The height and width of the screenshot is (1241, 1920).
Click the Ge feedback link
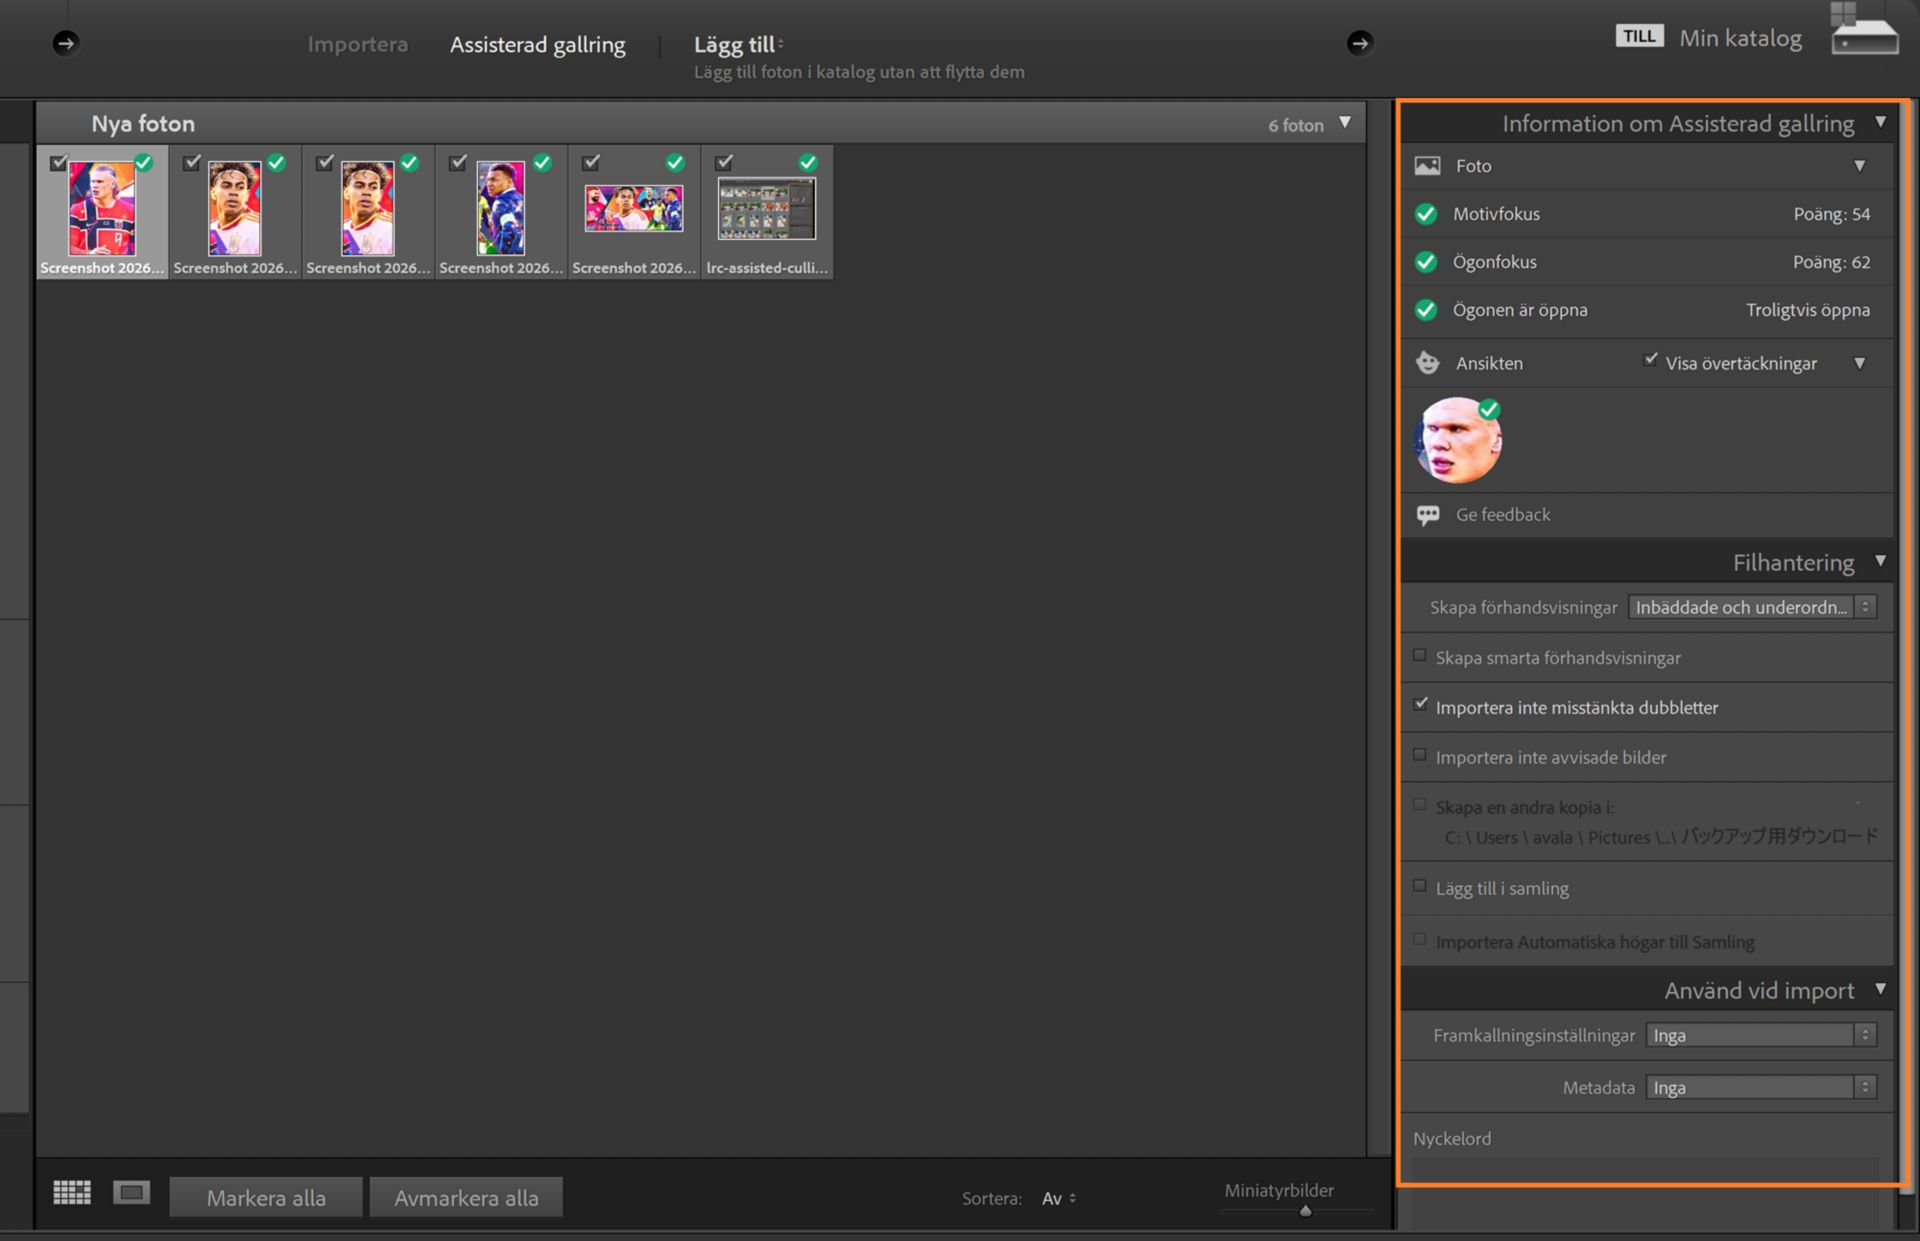coord(1503,515)
